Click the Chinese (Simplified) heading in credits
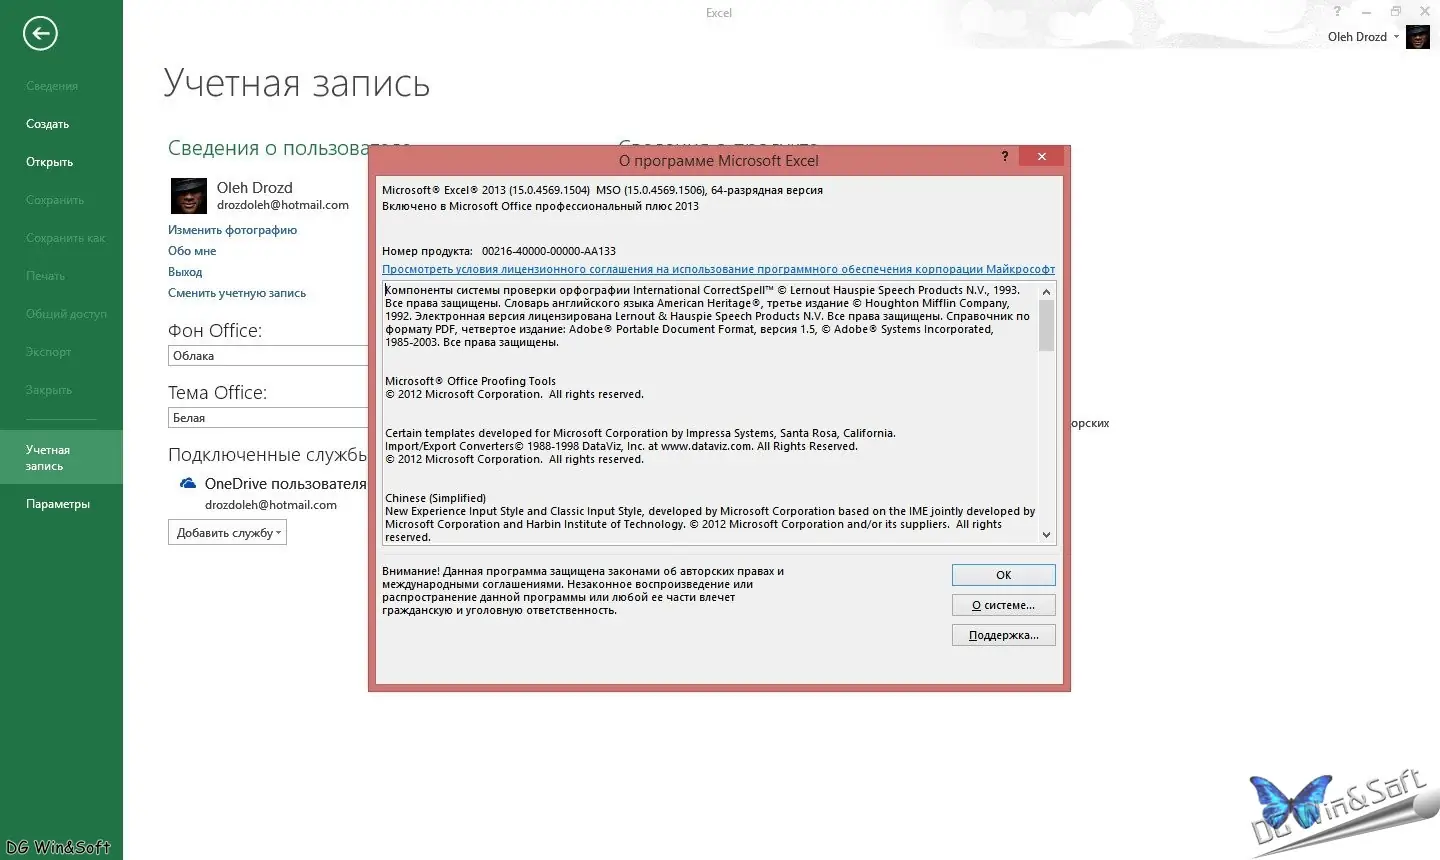This screenshot has height=860, width=1440. click(x=435, y=498)
